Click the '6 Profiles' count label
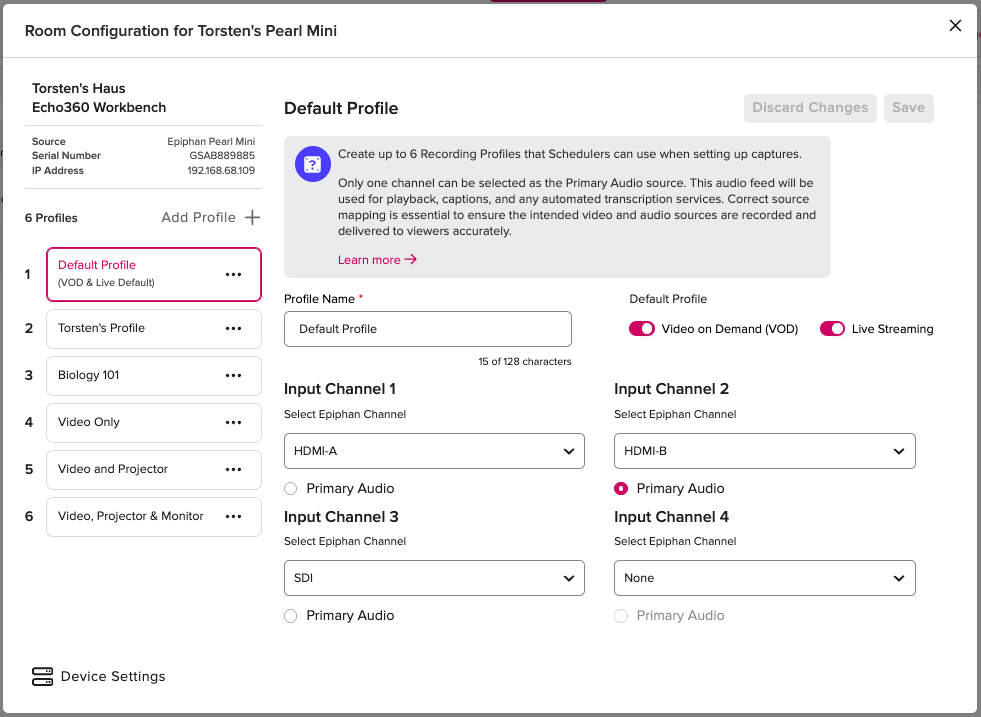The height and width of the screenshot is (717, 981). pyautogui.click(x=51, y=218)
